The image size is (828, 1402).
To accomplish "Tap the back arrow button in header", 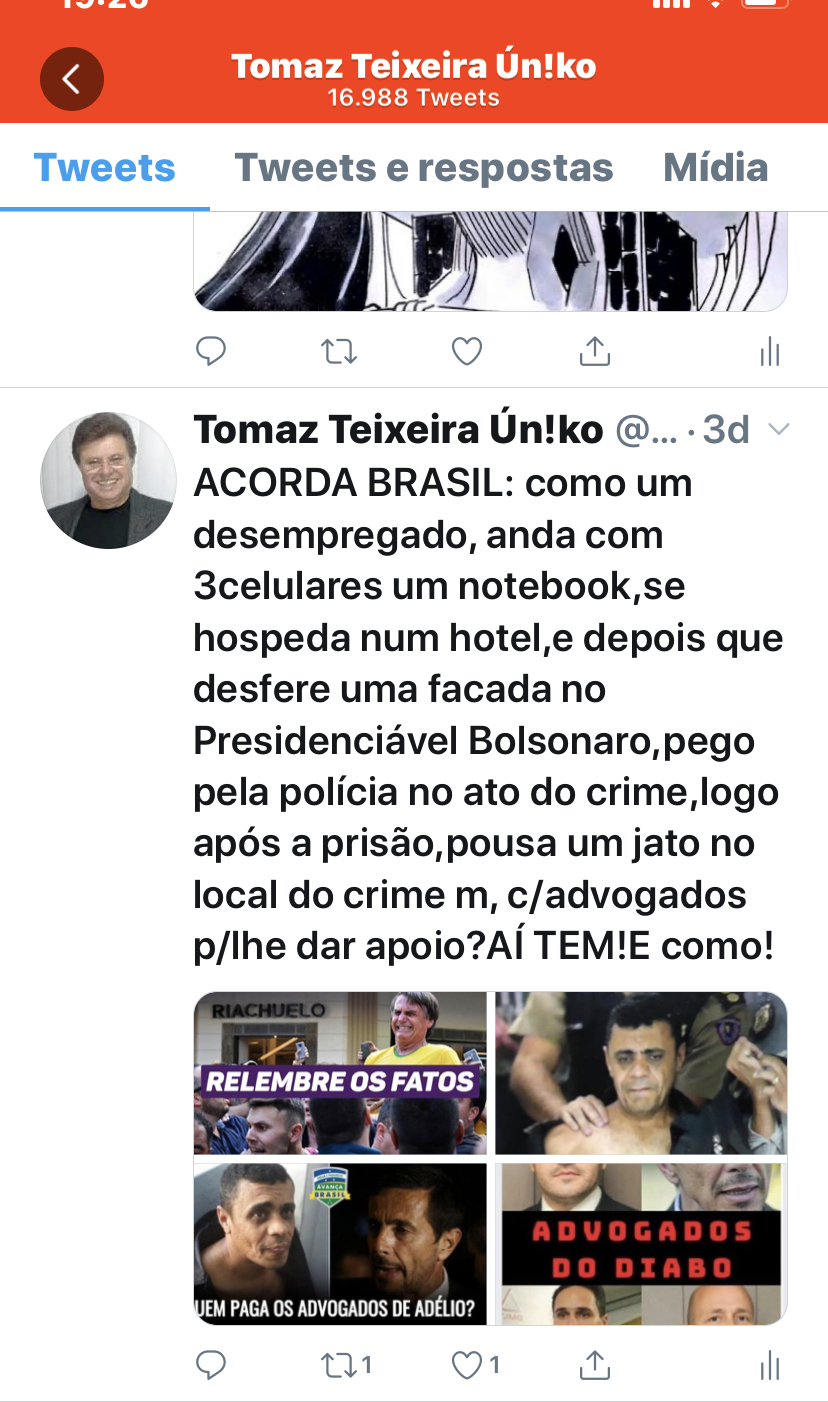I will click(71, 78).
